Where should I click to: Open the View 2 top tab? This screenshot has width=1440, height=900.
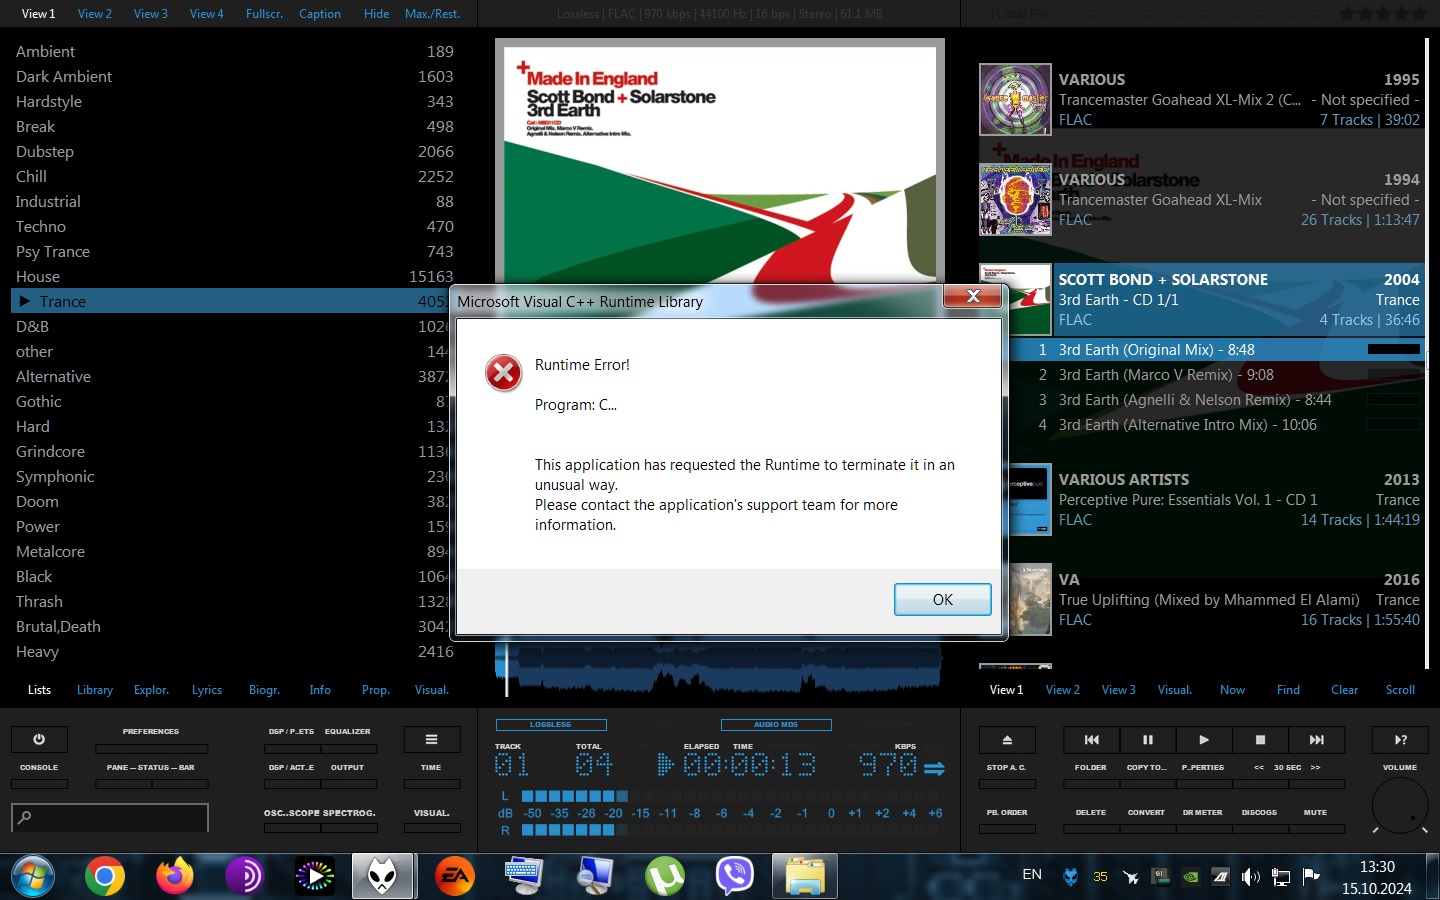(95, 14)
